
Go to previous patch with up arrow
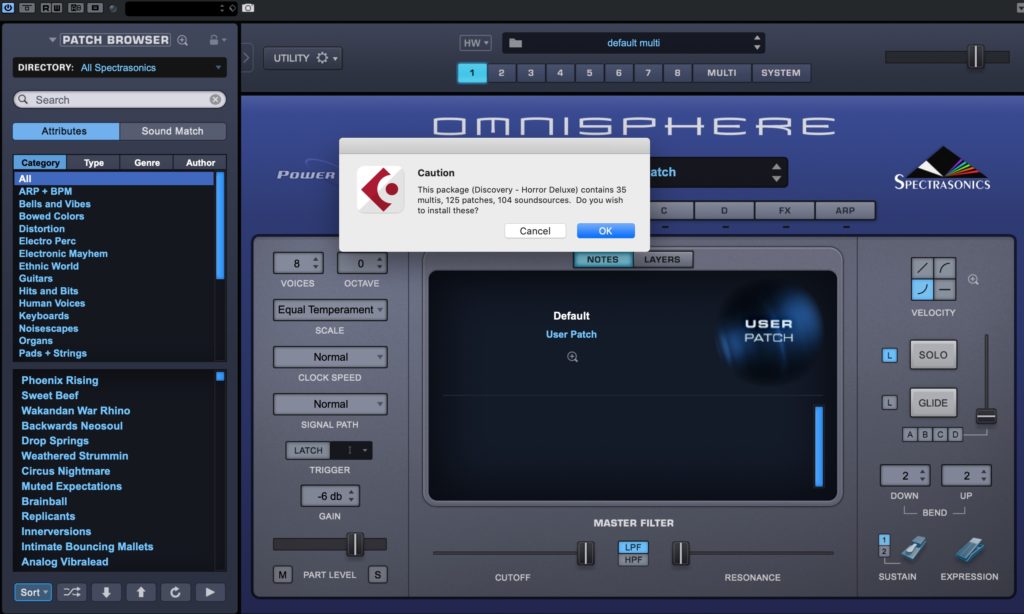pyautogui.click(x=140, y=592)
